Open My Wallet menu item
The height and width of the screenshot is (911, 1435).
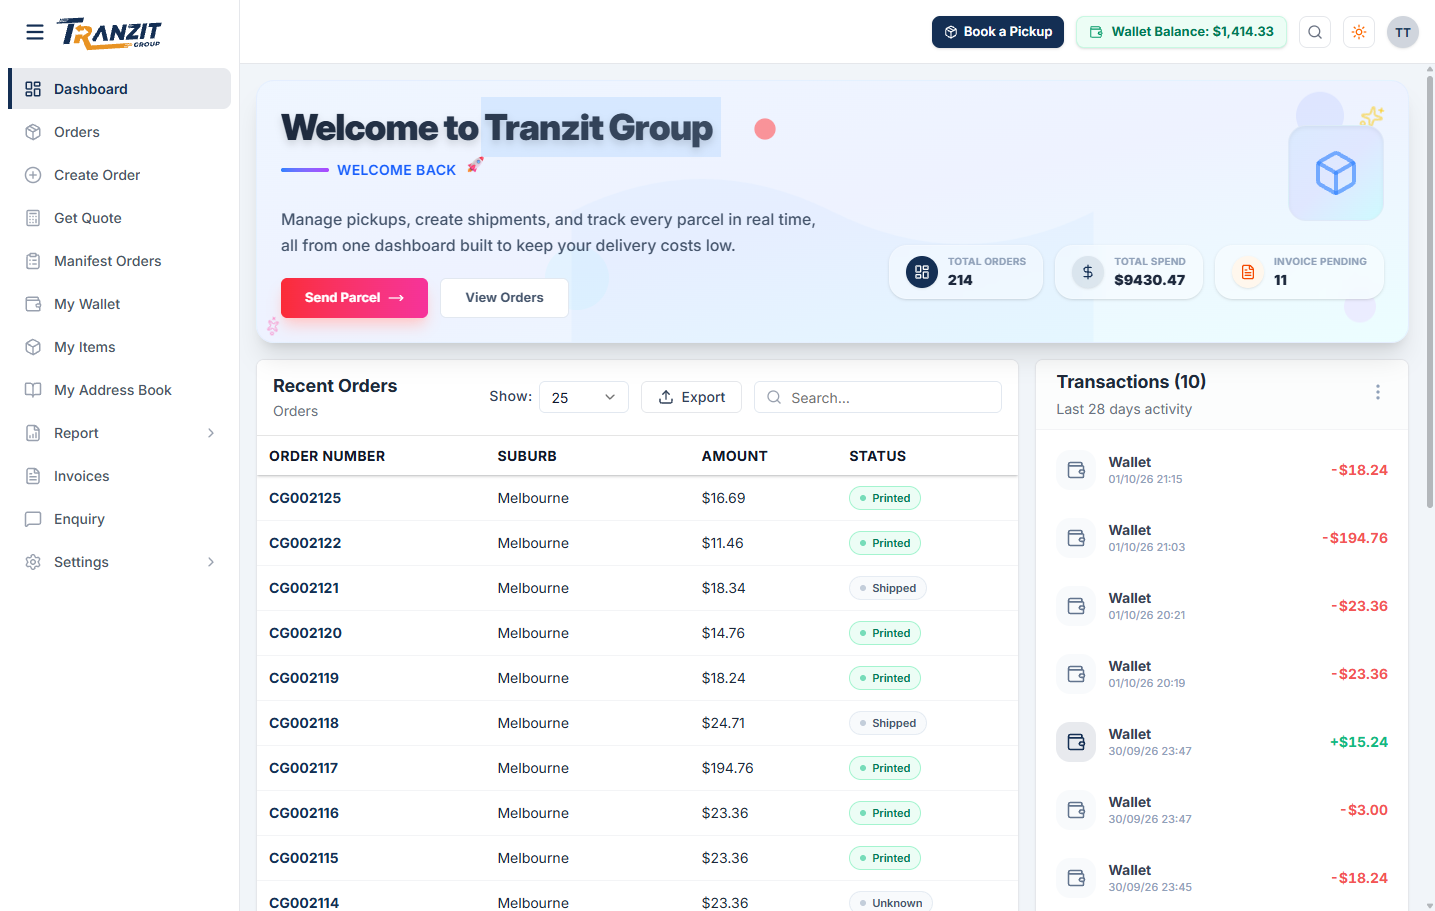tap(120, 304)
